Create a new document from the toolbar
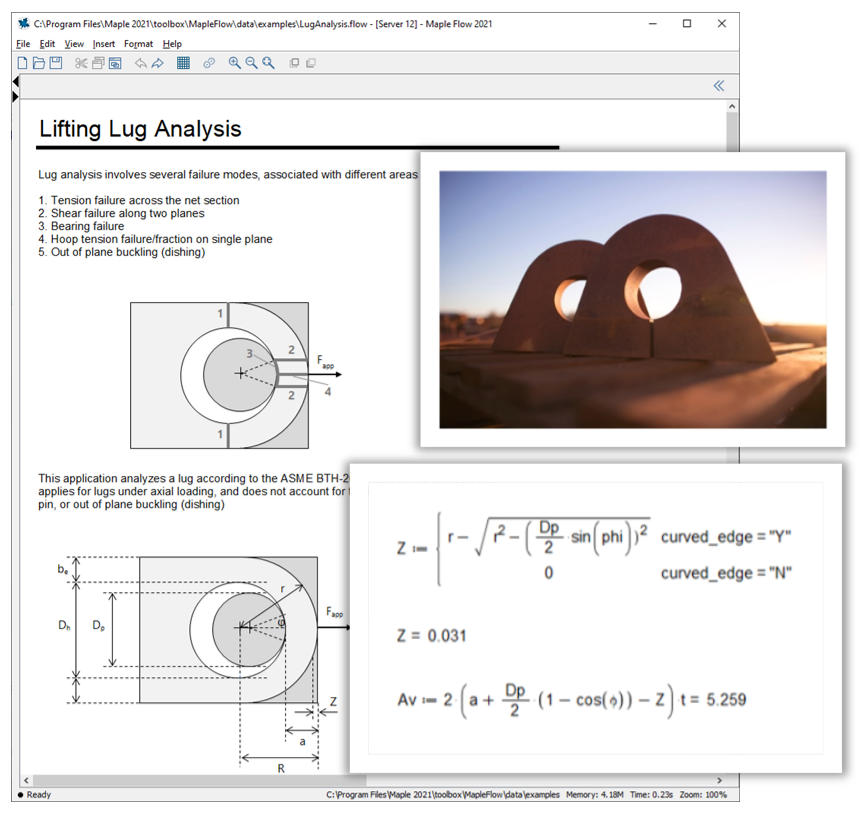 point(23,63)
